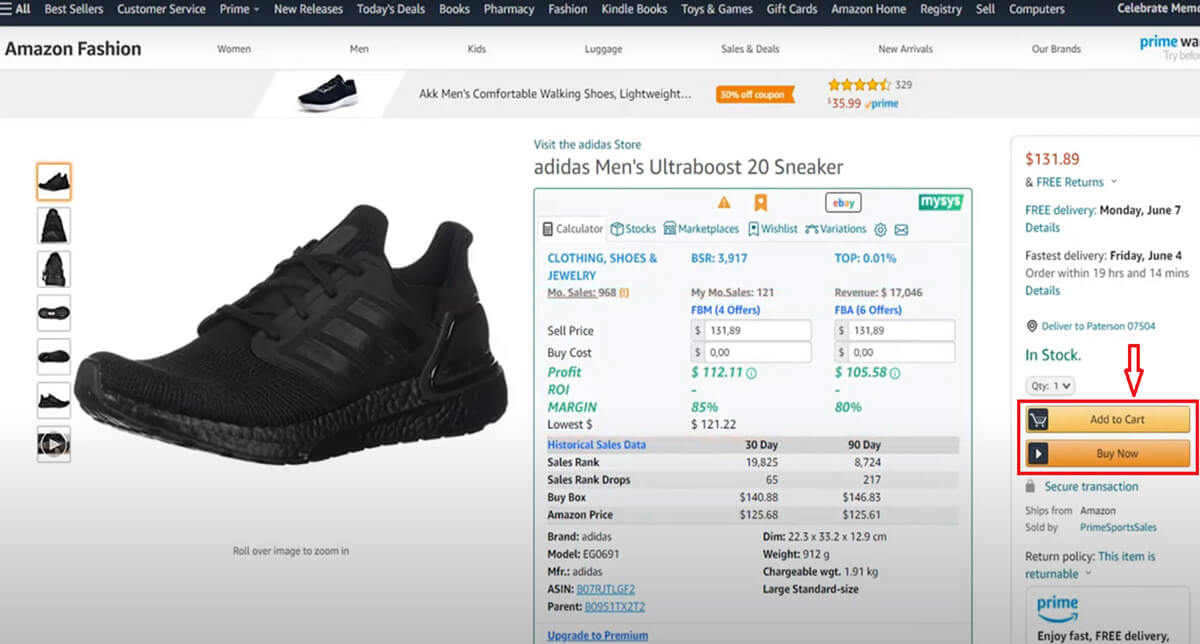Switch to the Stocks tab
1200x644 pixels.
click(x=633, y=229)
